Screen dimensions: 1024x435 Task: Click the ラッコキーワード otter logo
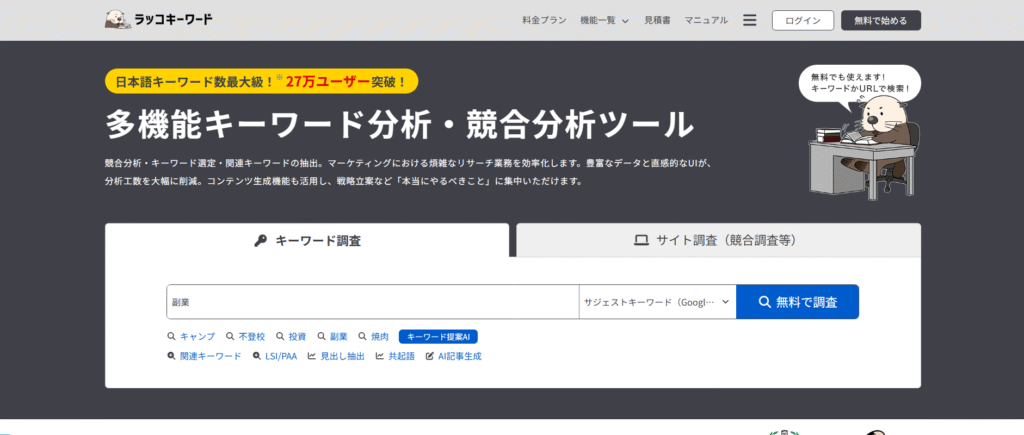coord(159,20)
